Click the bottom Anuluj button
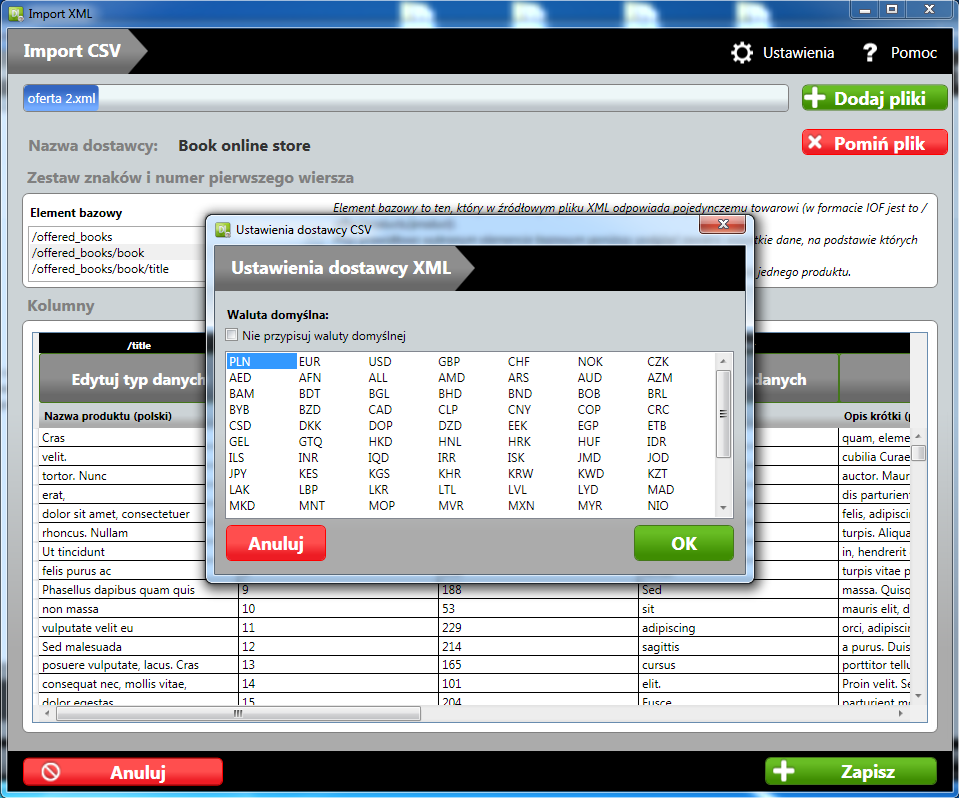This screenshot has height=798, width=959. pyautogui.click(x=123, y=772)
